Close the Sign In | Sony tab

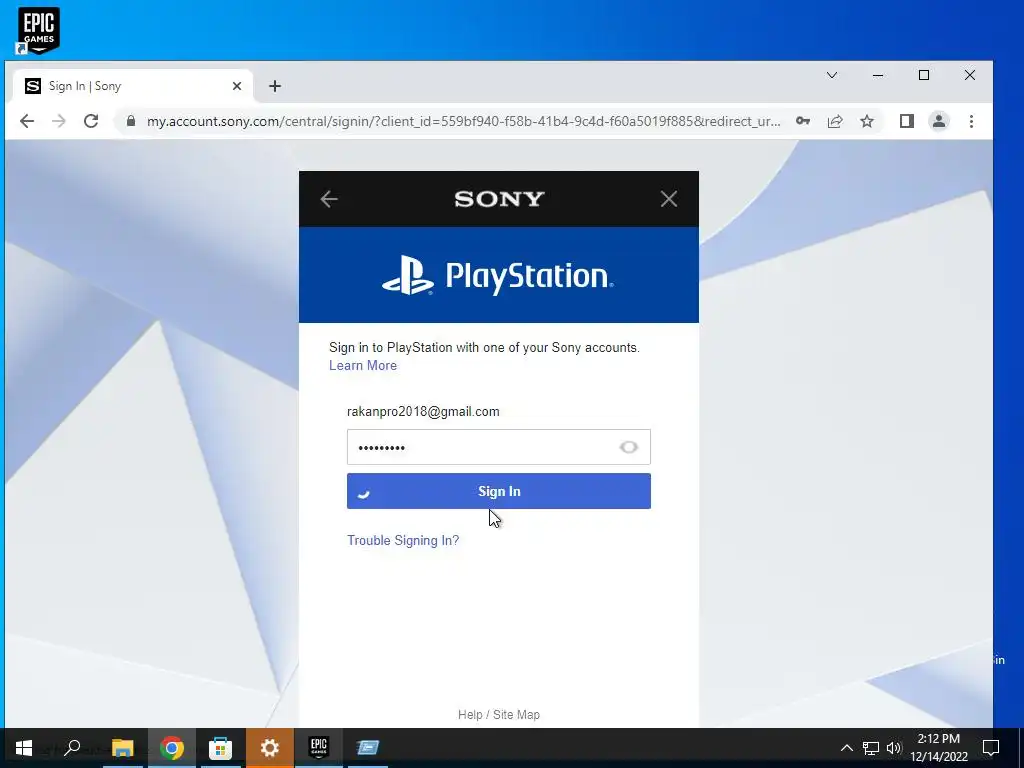point(237,86)
